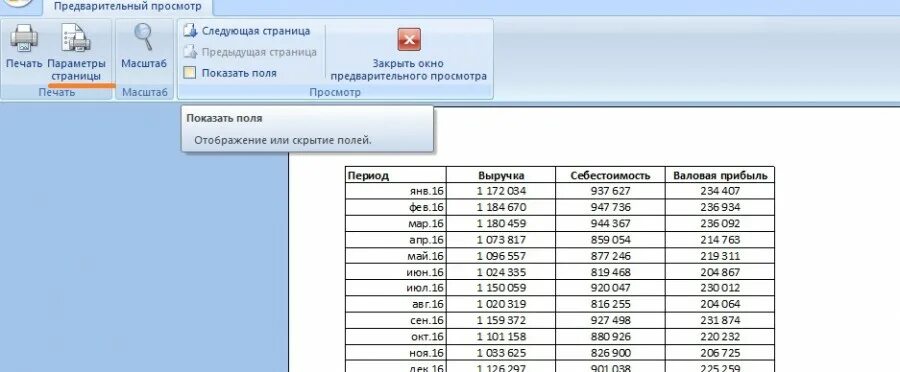Click gross profit value 230 012
900x372 pixels.
[x=720, y=288]
